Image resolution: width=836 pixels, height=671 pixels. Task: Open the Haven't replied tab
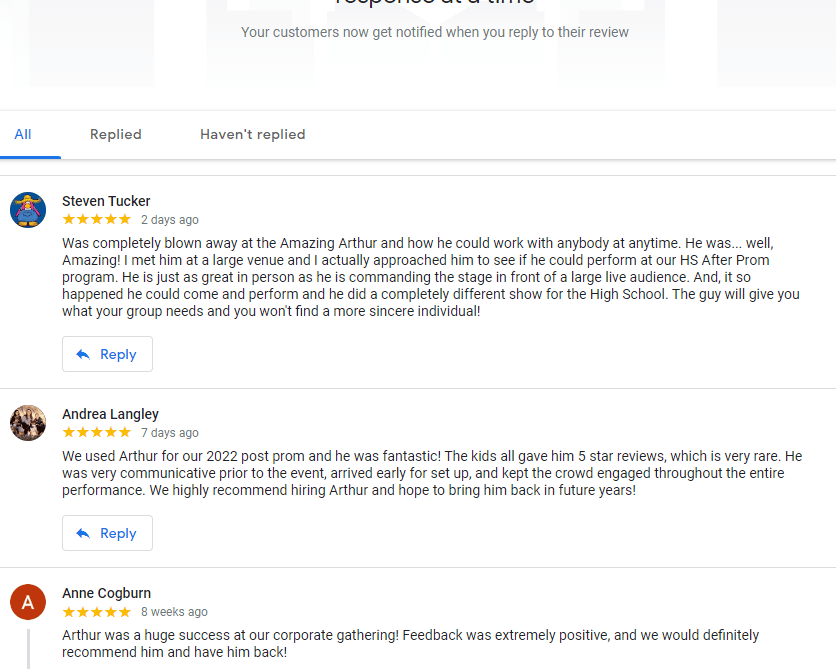click(x=253, y=134)
